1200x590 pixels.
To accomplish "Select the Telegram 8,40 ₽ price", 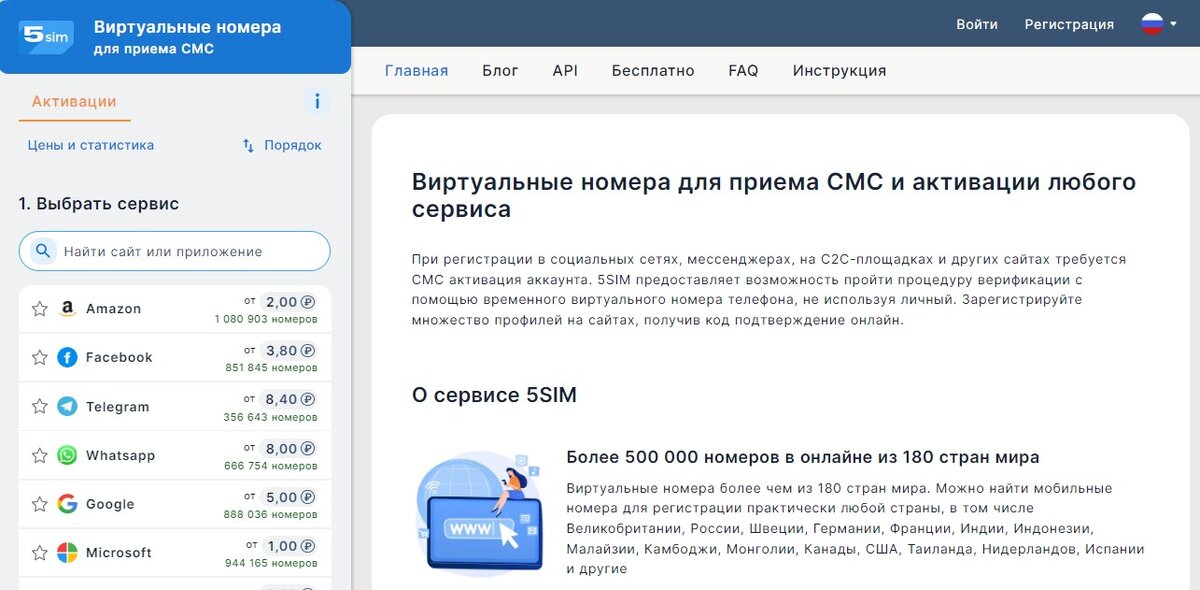I will coord(289,399).
